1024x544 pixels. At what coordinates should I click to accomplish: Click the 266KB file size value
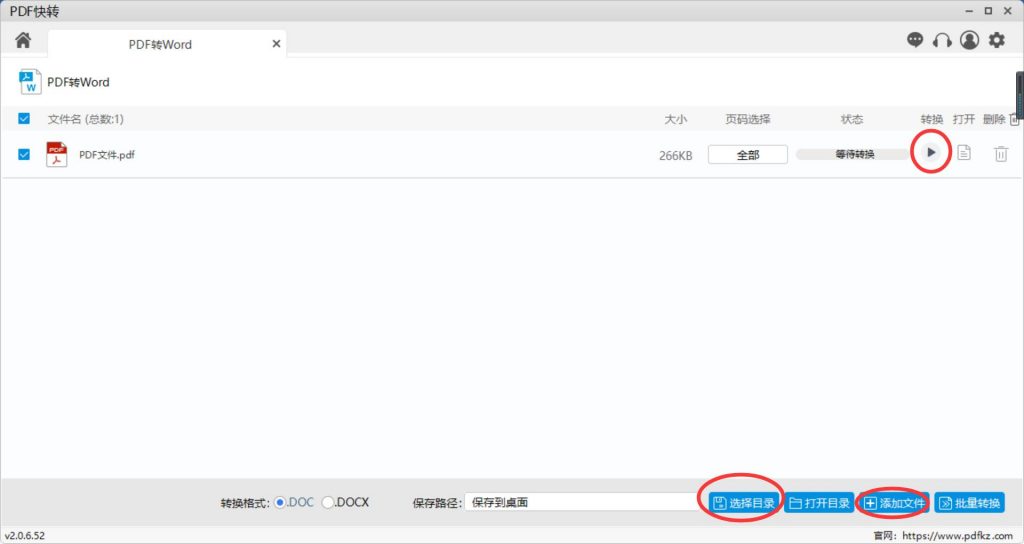[x=675, y=155]
